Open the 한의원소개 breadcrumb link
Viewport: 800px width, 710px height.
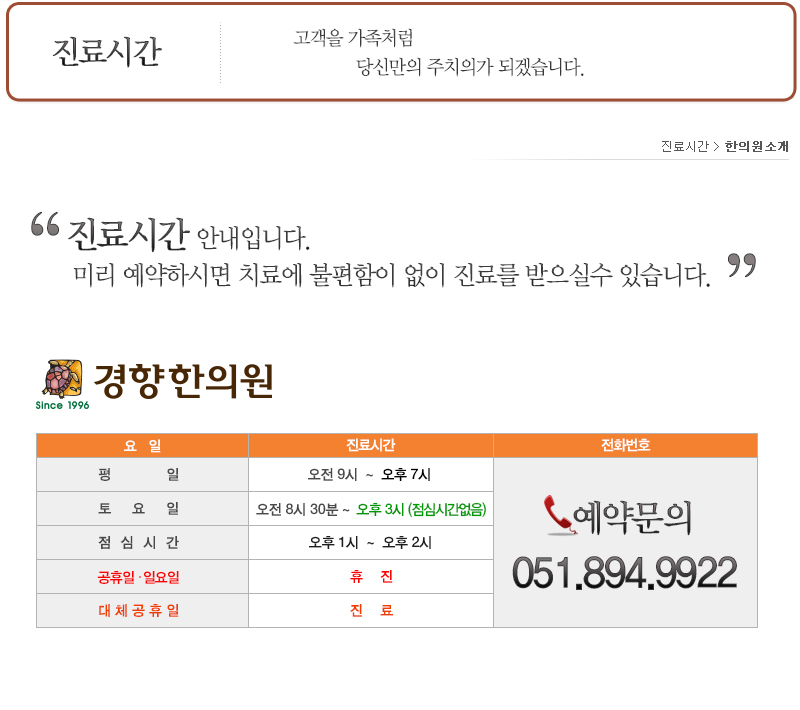(756, 146)
